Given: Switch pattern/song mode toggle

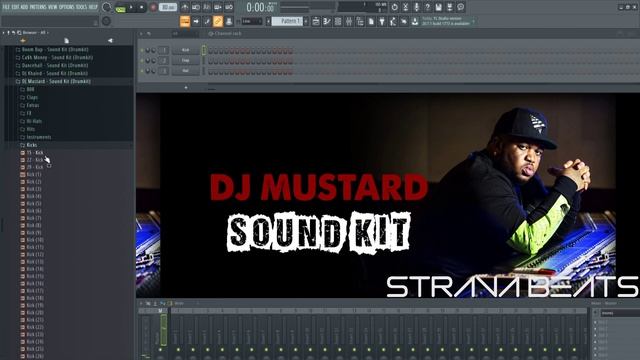Looking at the screenshot, I should 120,8.
